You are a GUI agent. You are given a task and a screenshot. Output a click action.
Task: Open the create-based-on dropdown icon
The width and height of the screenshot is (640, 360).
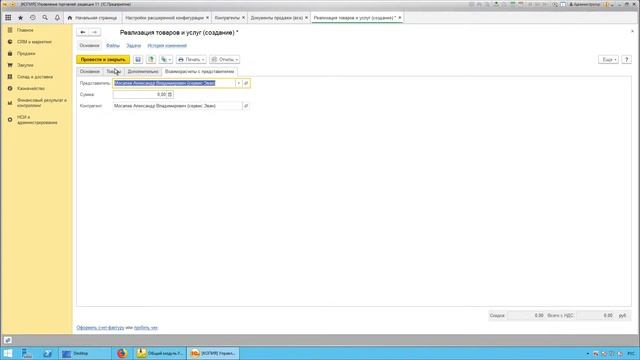click(x=166, y=60)
